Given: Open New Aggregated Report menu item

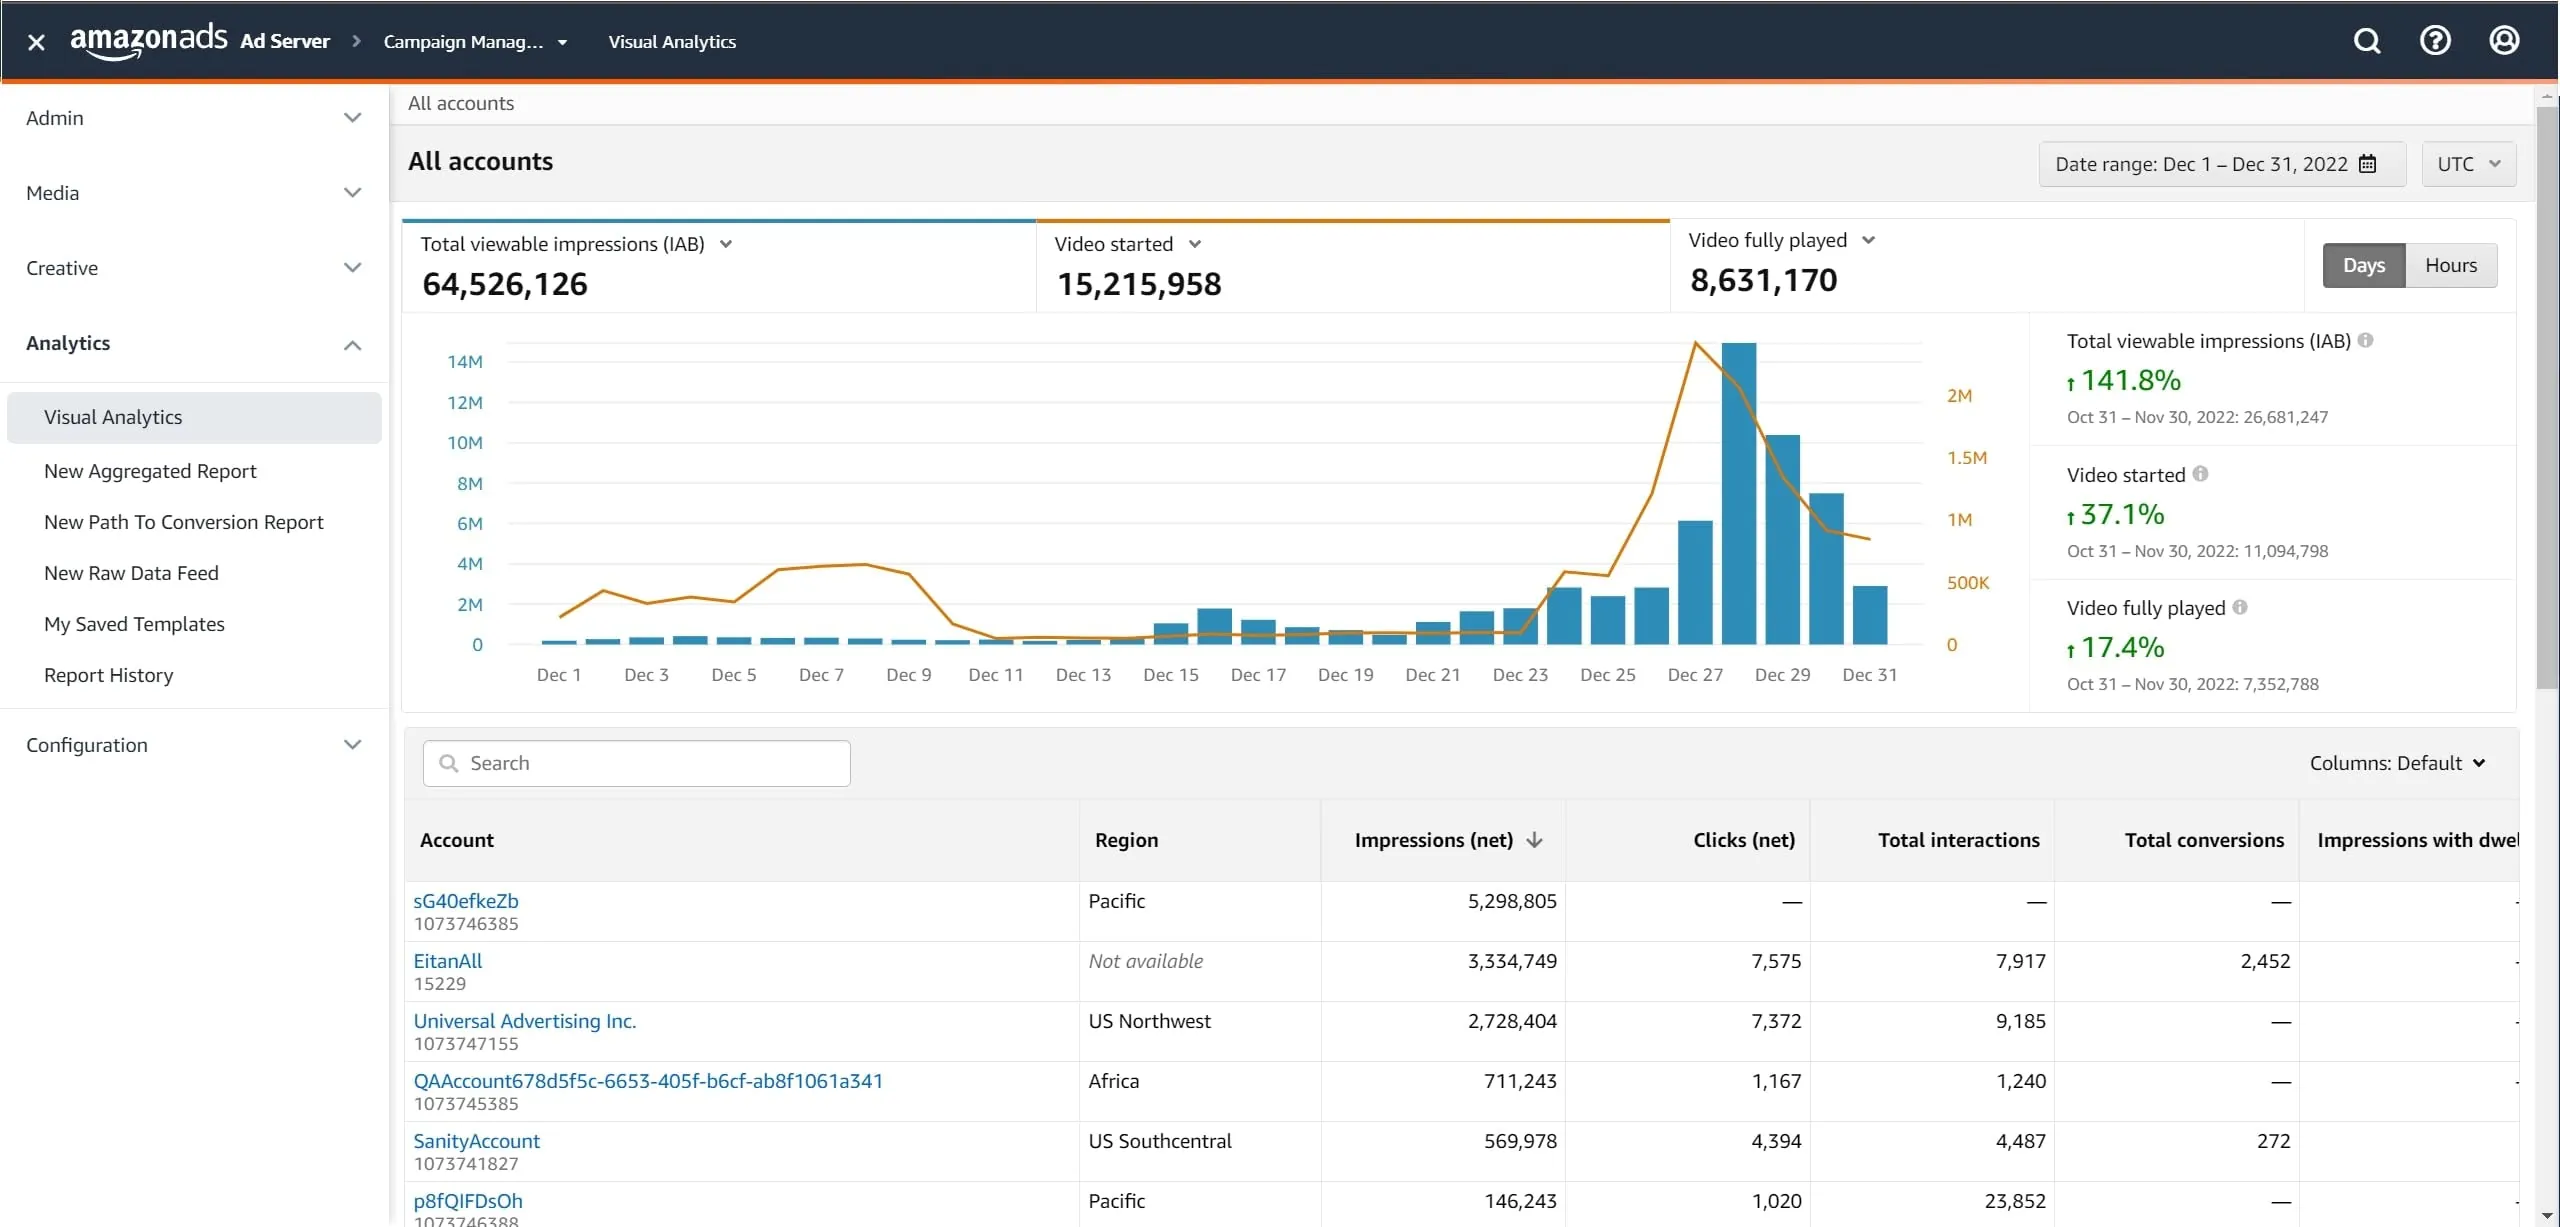Looking at the screenshot, I should (x=150, y=471).
